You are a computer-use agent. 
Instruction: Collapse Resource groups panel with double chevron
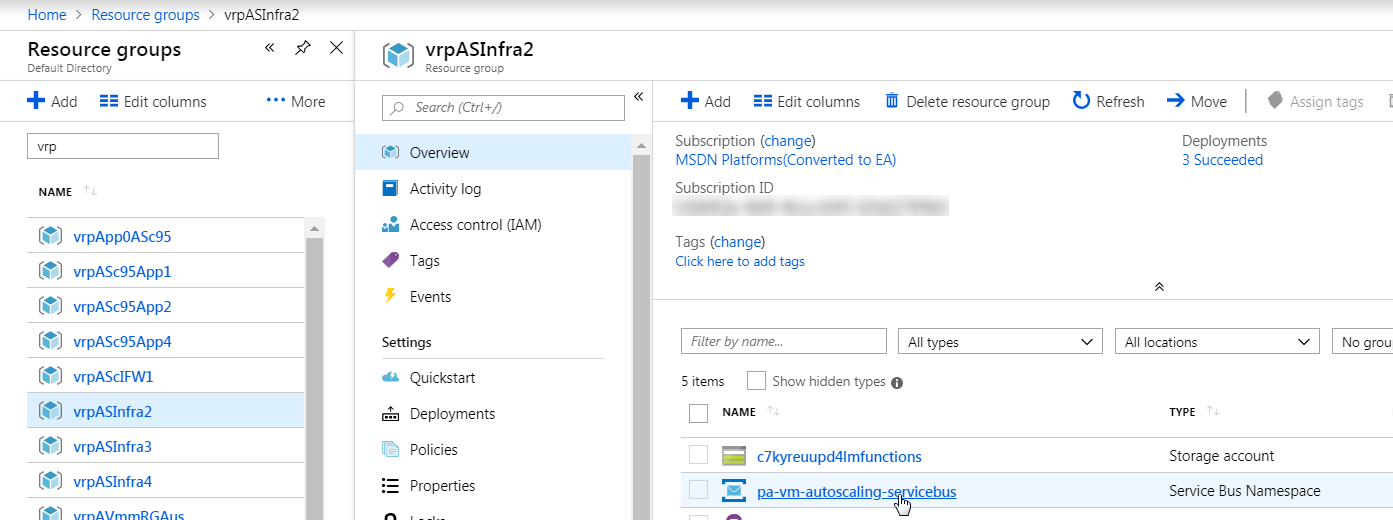pyautogui.click(x=269, y=48)
